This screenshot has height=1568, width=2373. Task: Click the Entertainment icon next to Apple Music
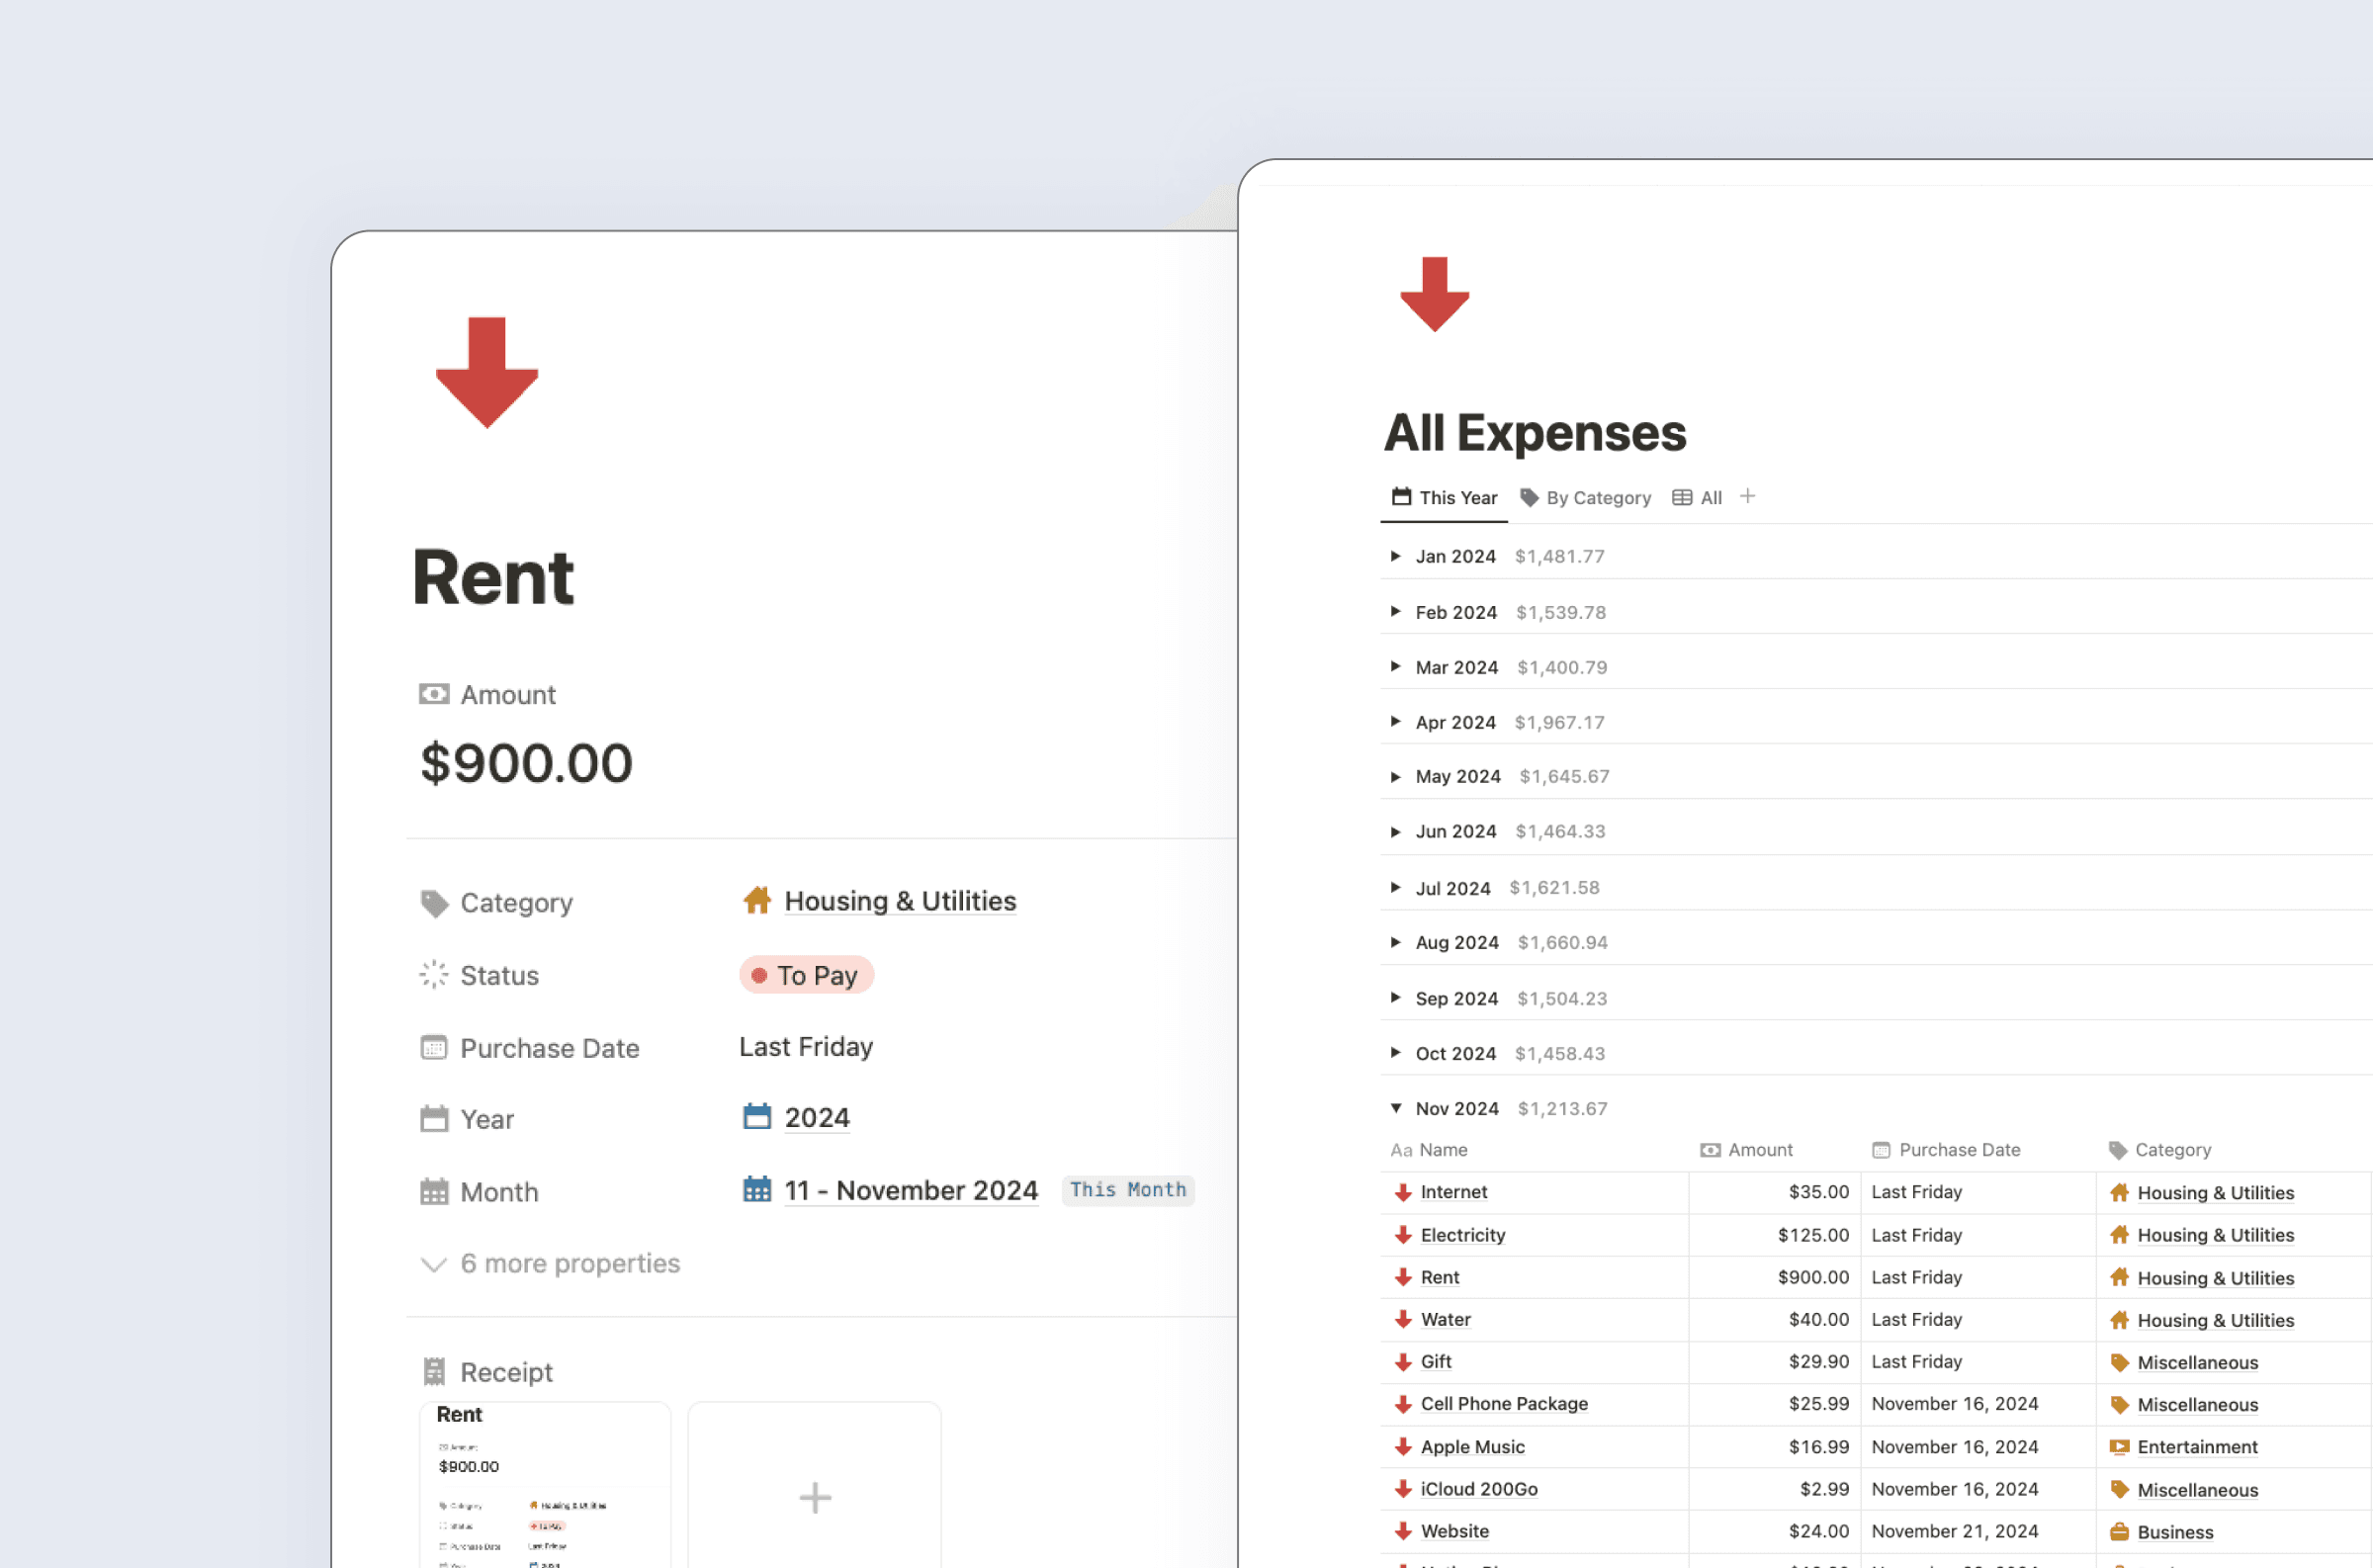2119,1447
